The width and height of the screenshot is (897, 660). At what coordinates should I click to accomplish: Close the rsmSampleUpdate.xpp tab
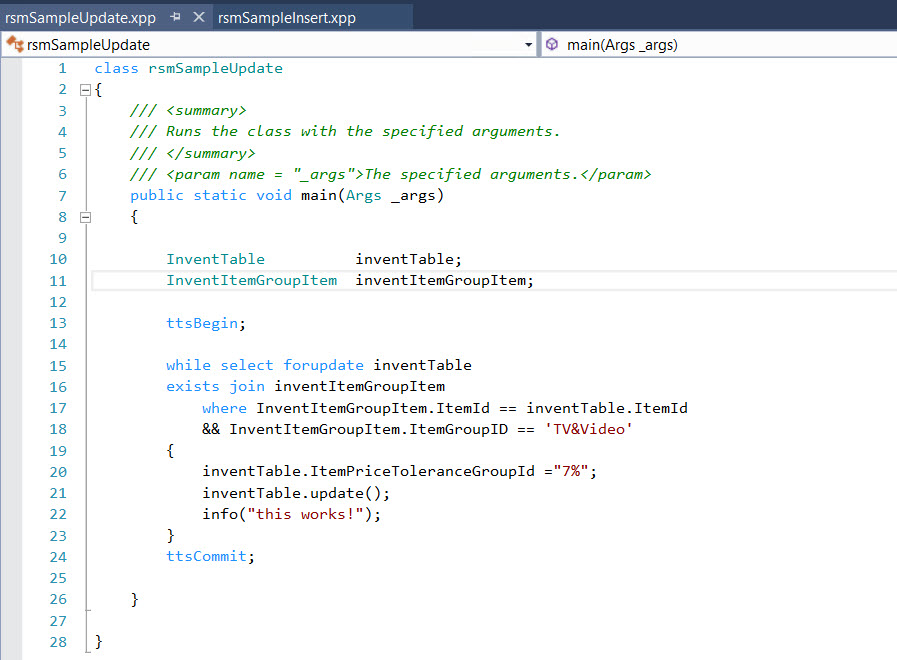[x=198, y=18]
